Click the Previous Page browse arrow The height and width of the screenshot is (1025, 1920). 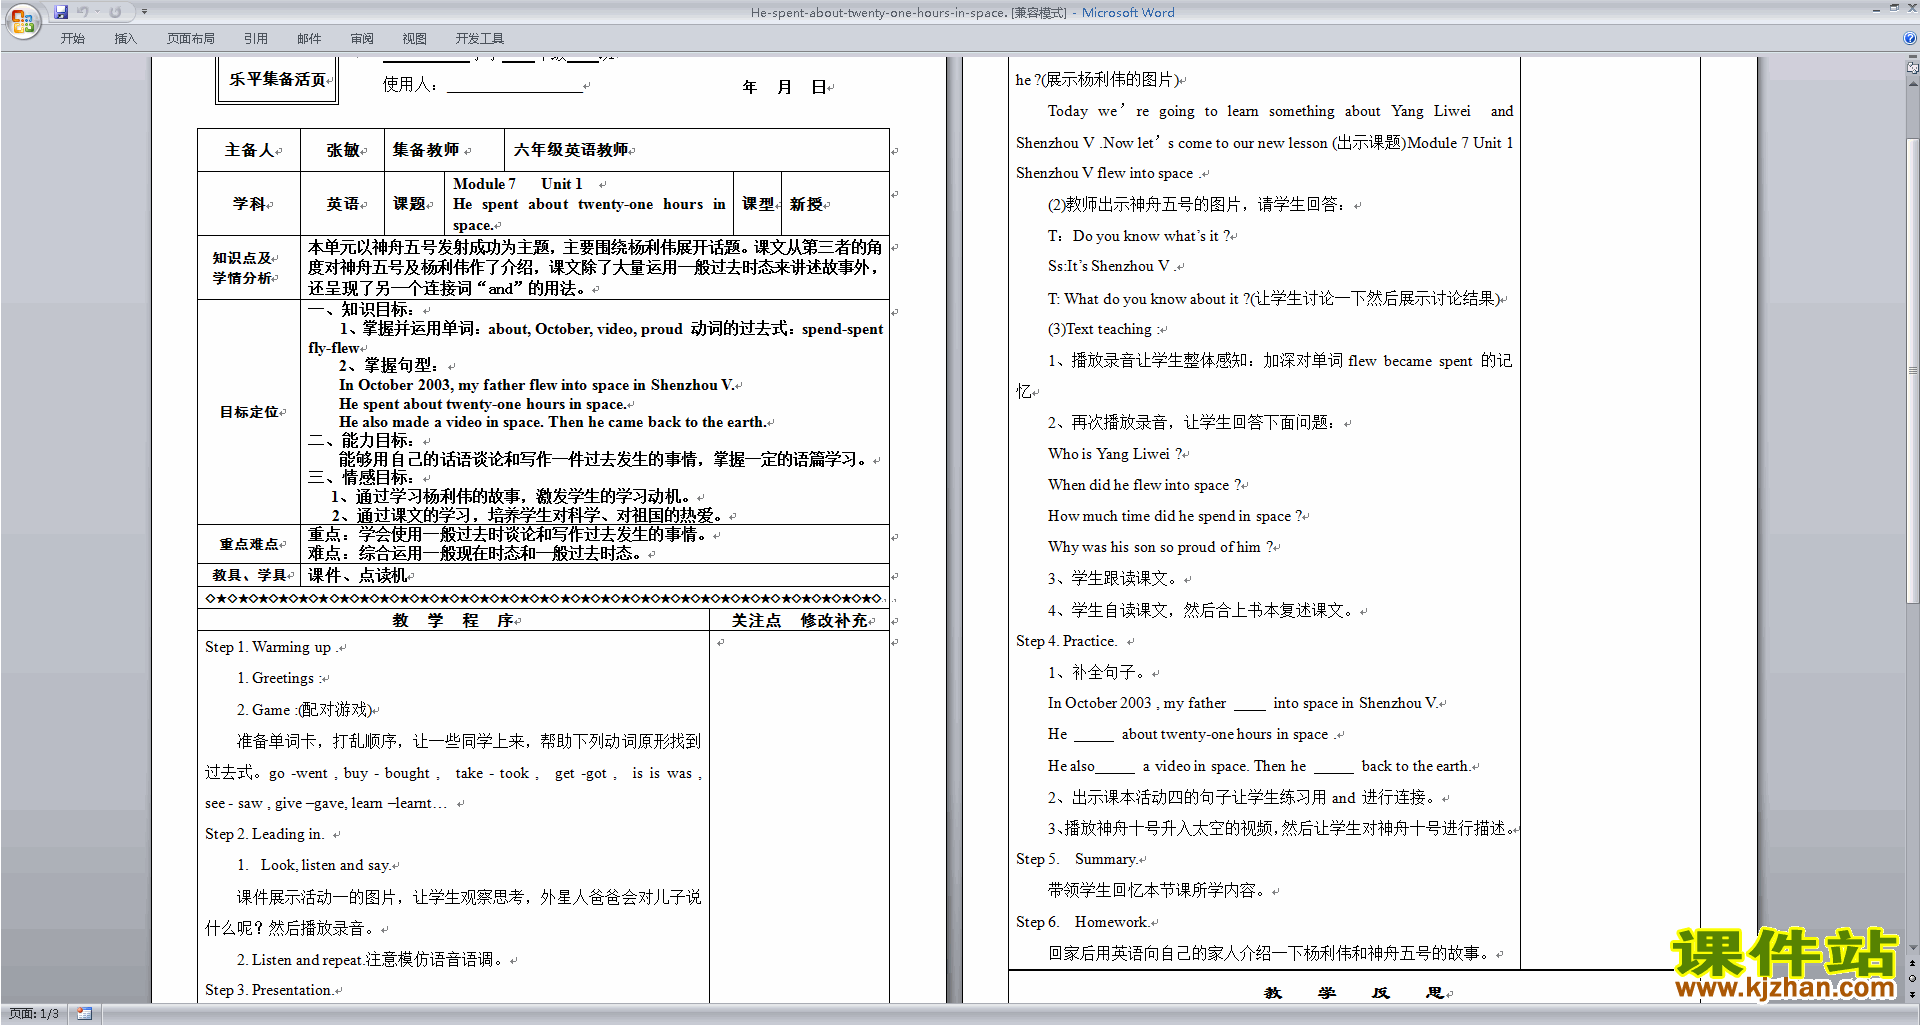1913,963
